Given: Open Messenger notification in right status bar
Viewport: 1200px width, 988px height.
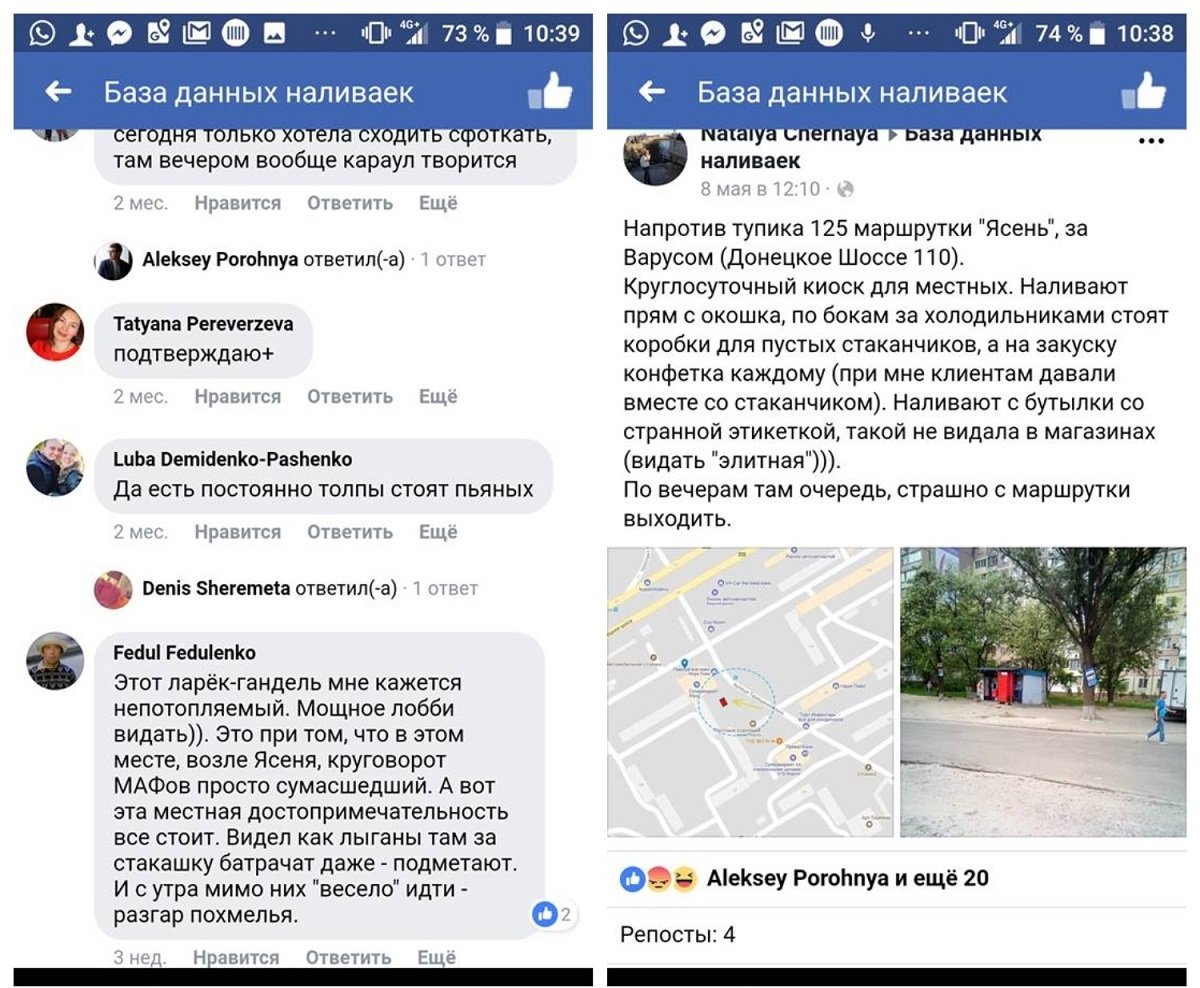Looking at the screenshot, I should tap(712, 33).
